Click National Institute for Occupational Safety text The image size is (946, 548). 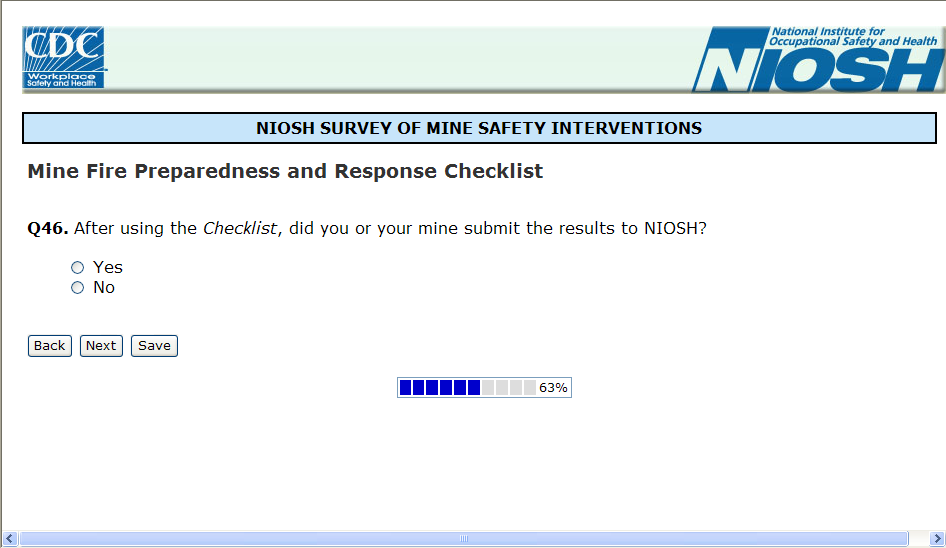coord(854,37)
